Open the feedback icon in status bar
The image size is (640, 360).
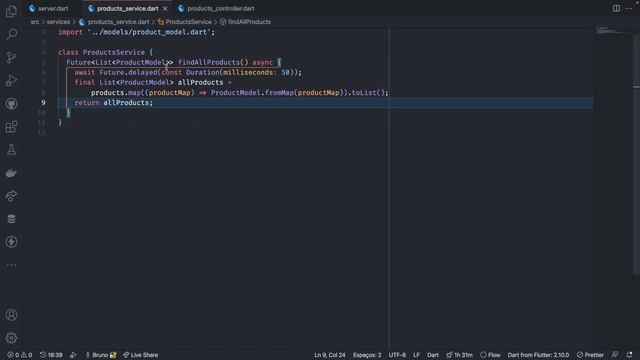coord(615,355)
